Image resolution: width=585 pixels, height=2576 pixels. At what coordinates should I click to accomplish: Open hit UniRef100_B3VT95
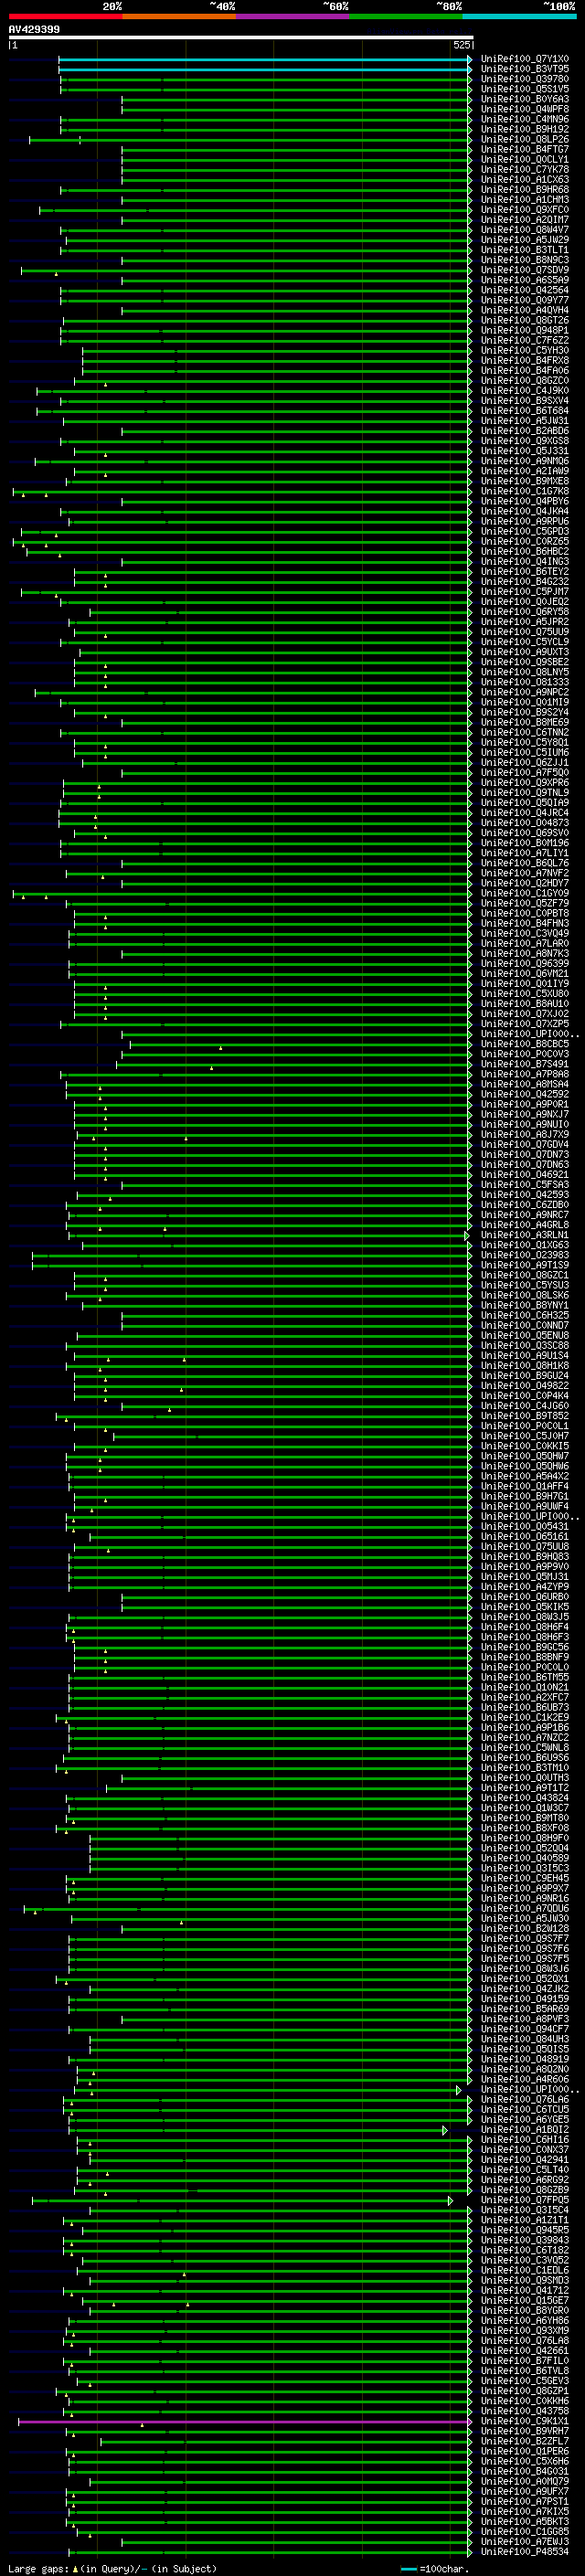point(525,69)
